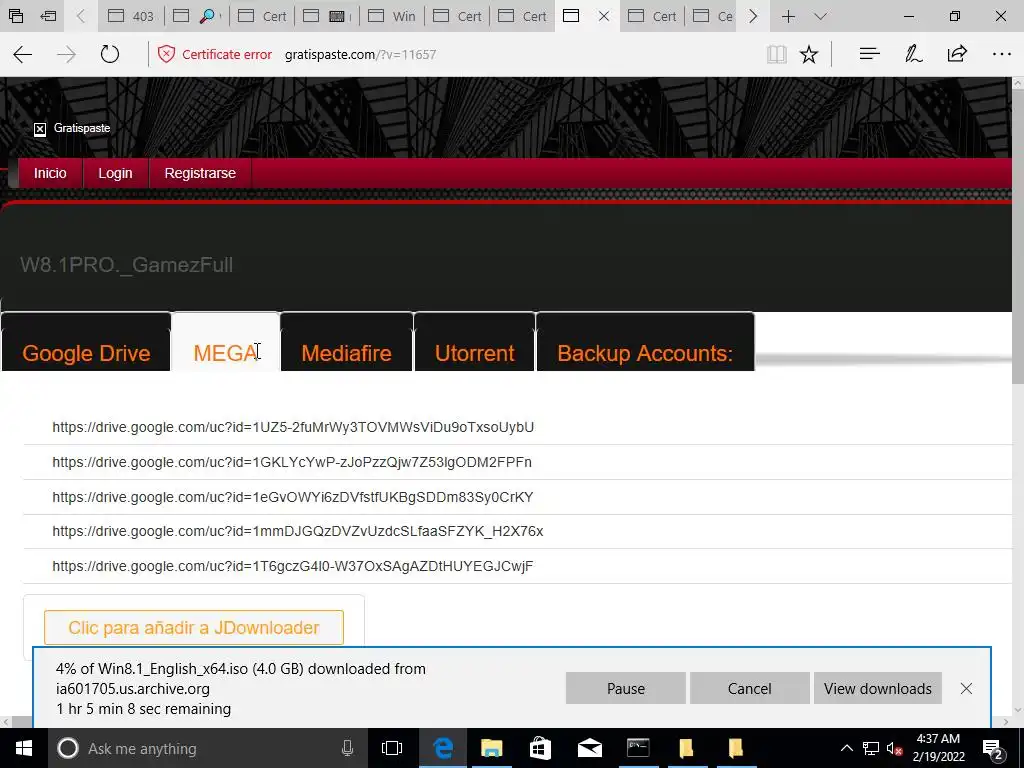The image size is (1024, 768).
Task: Open the Hub favorites list icon
Action: pos(869,54)
